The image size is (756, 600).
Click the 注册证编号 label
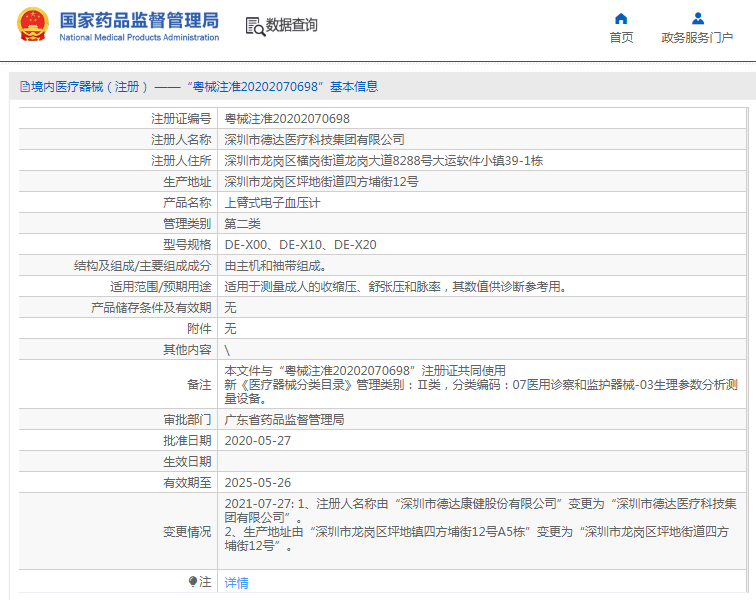(x=181, y=119)
